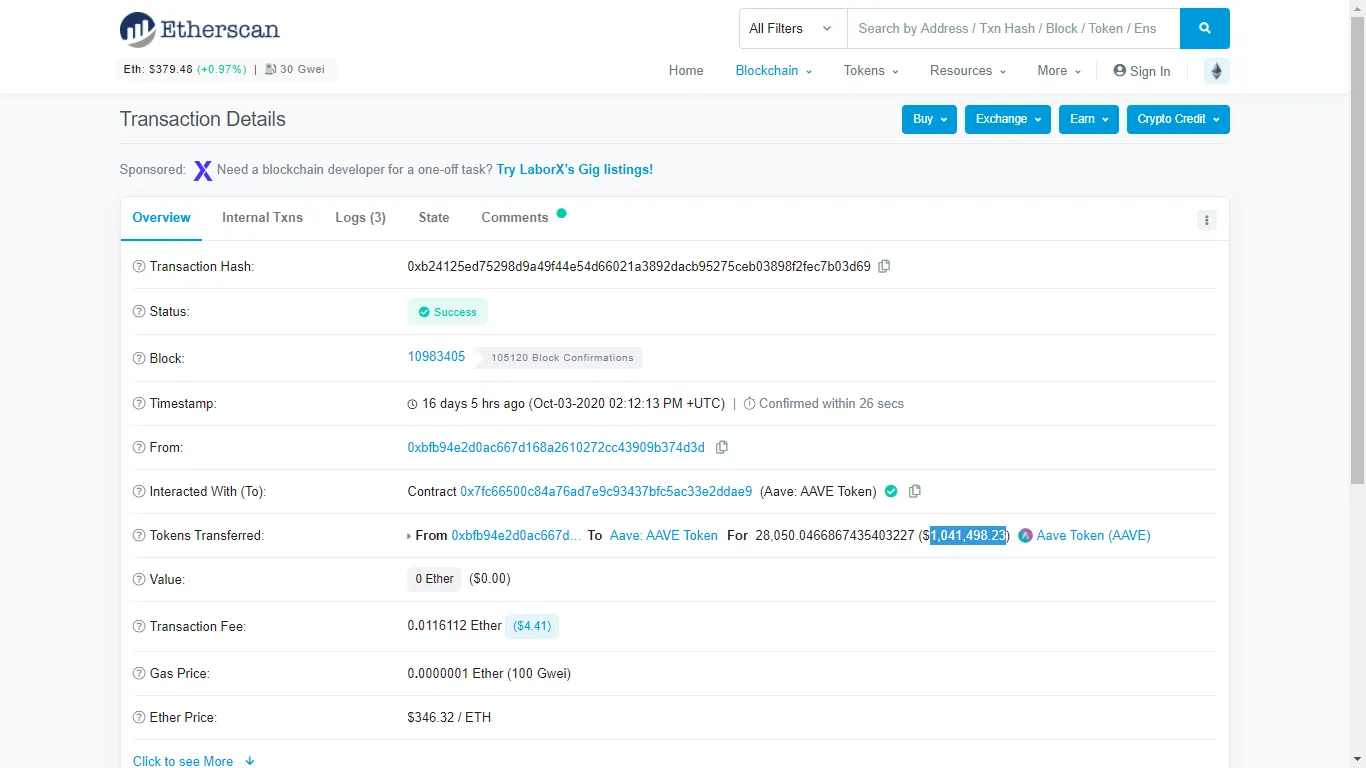Click the user icon next to Sign In
This screenshot has width=1366, height=768.
pyautogui.click(x=1120, y=71)
